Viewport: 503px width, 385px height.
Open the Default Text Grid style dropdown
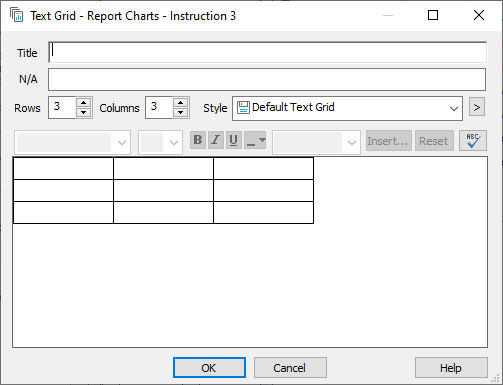[453, 108]
